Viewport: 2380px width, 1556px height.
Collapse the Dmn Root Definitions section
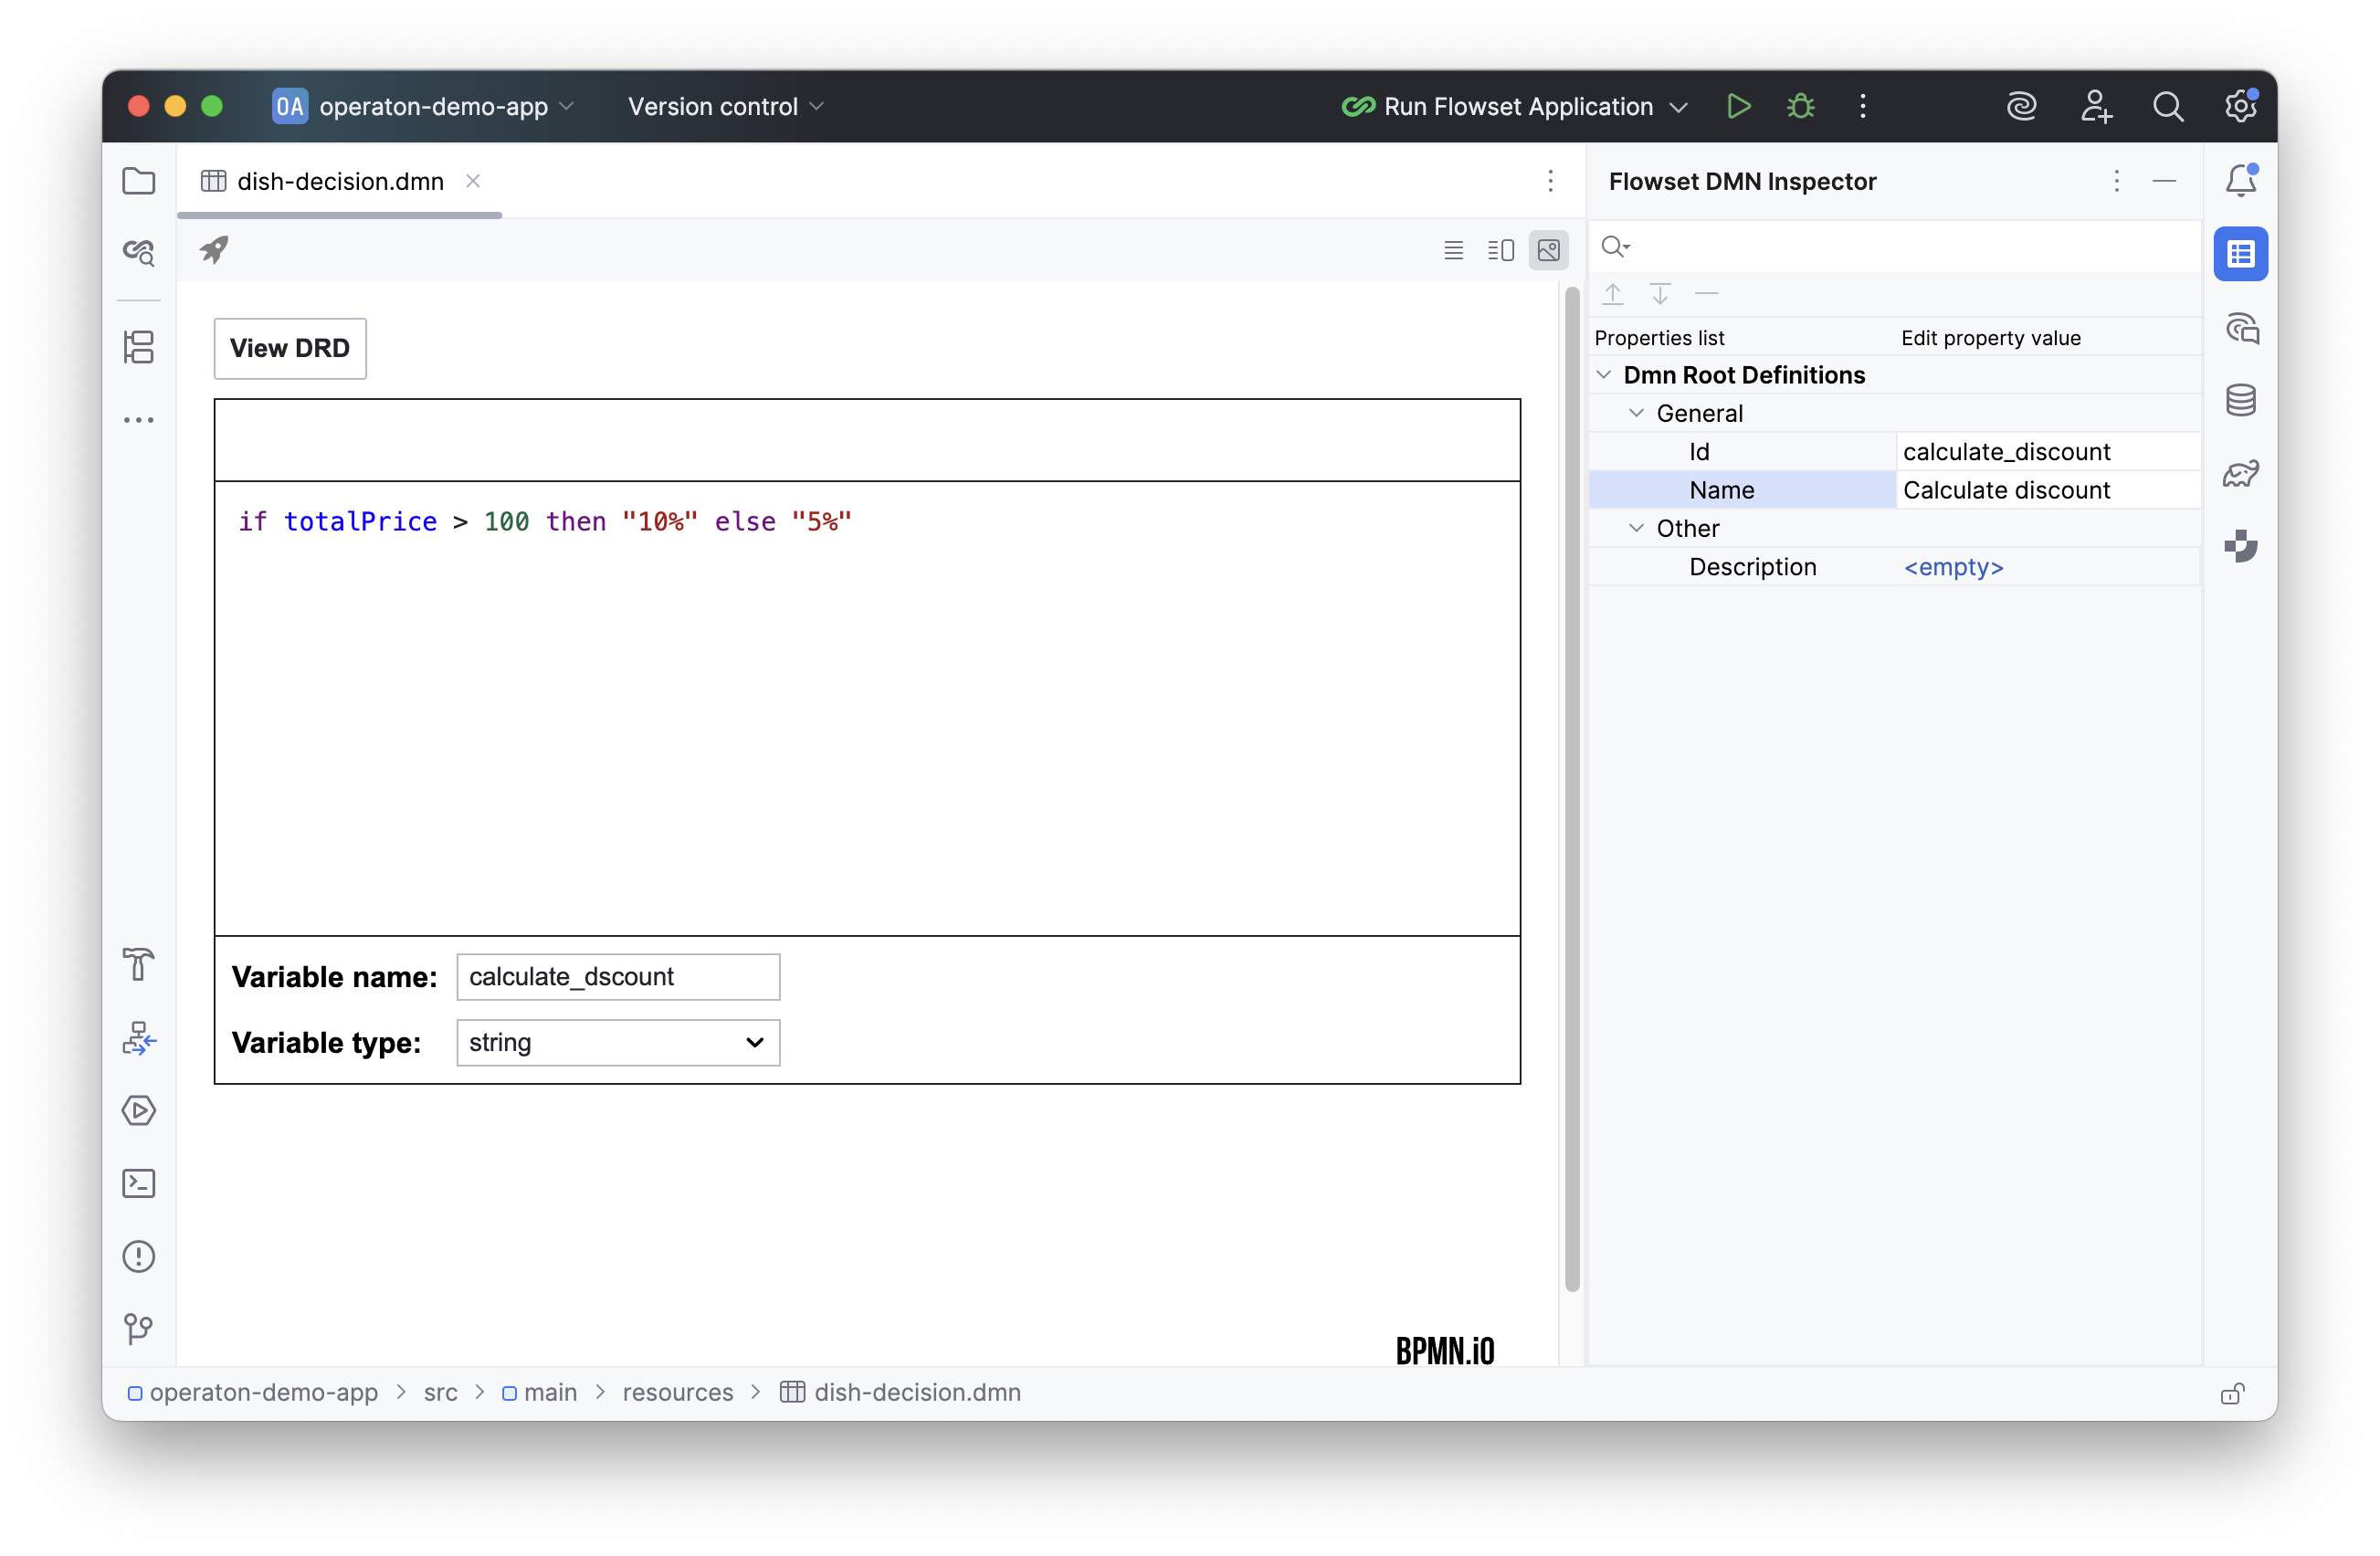(1605, 374)
